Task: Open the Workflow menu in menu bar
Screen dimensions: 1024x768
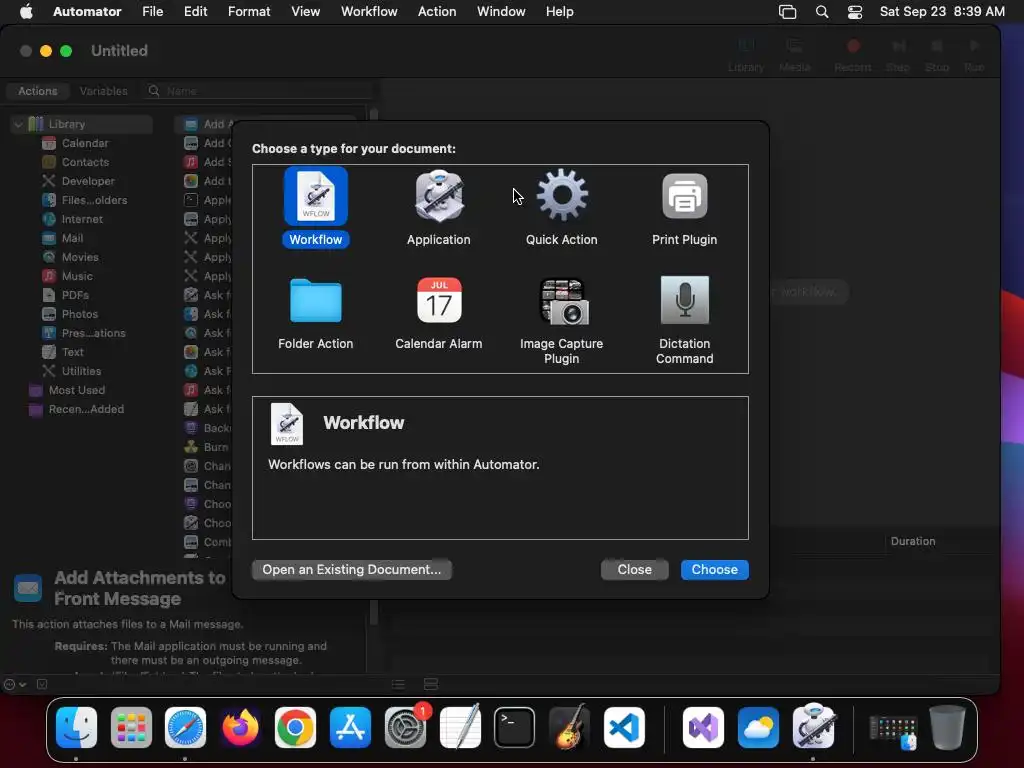Action: 369,11
